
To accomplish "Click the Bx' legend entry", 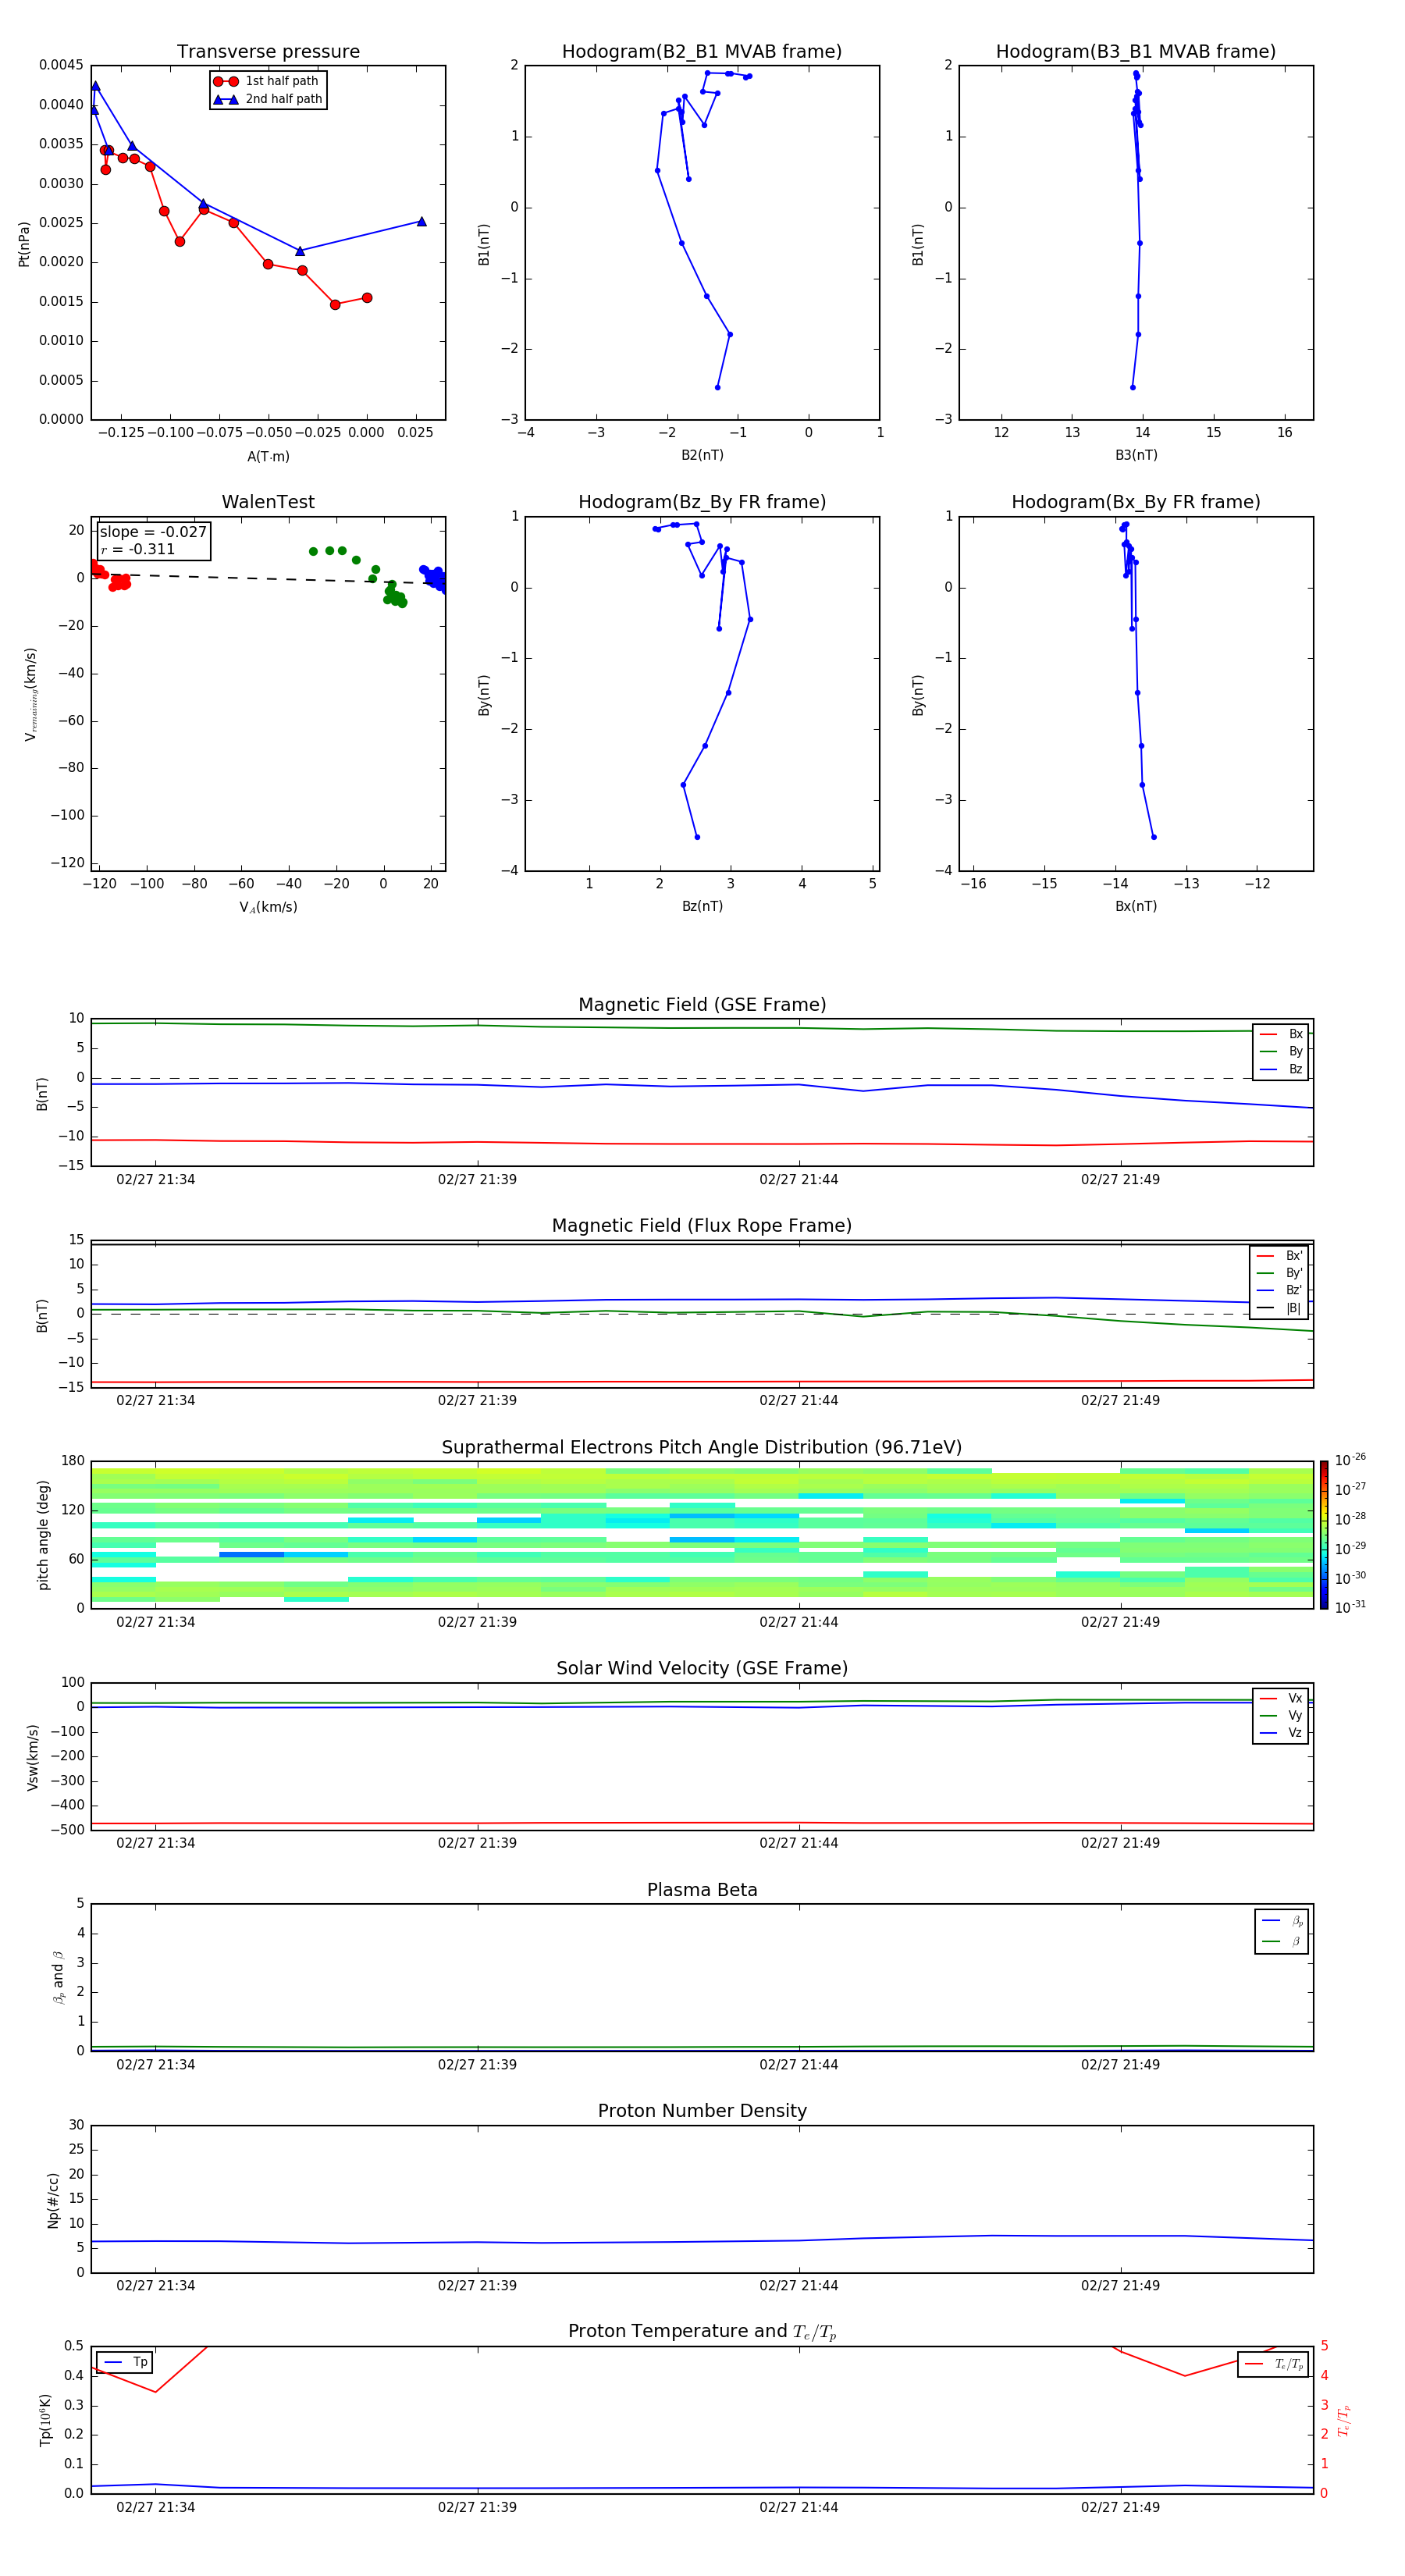I will [1279, 1256].
